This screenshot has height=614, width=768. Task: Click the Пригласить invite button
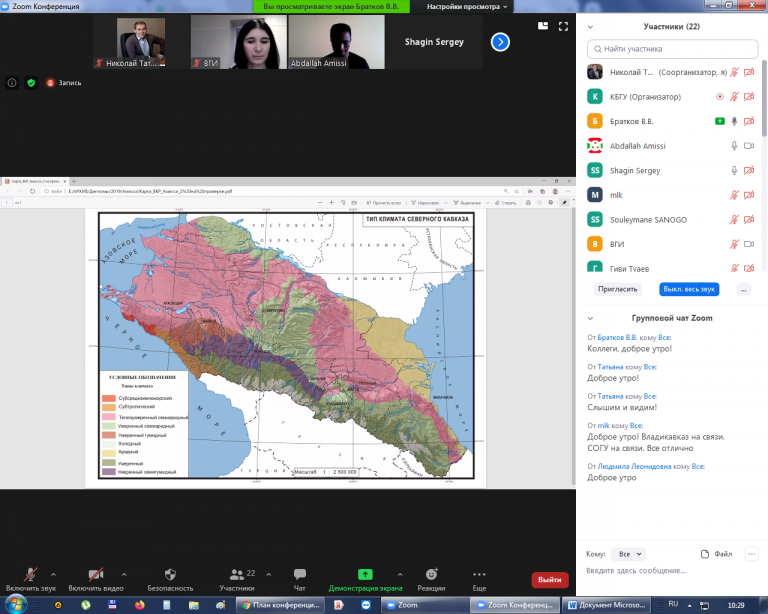pyautogui.click(x=617, y=289)
